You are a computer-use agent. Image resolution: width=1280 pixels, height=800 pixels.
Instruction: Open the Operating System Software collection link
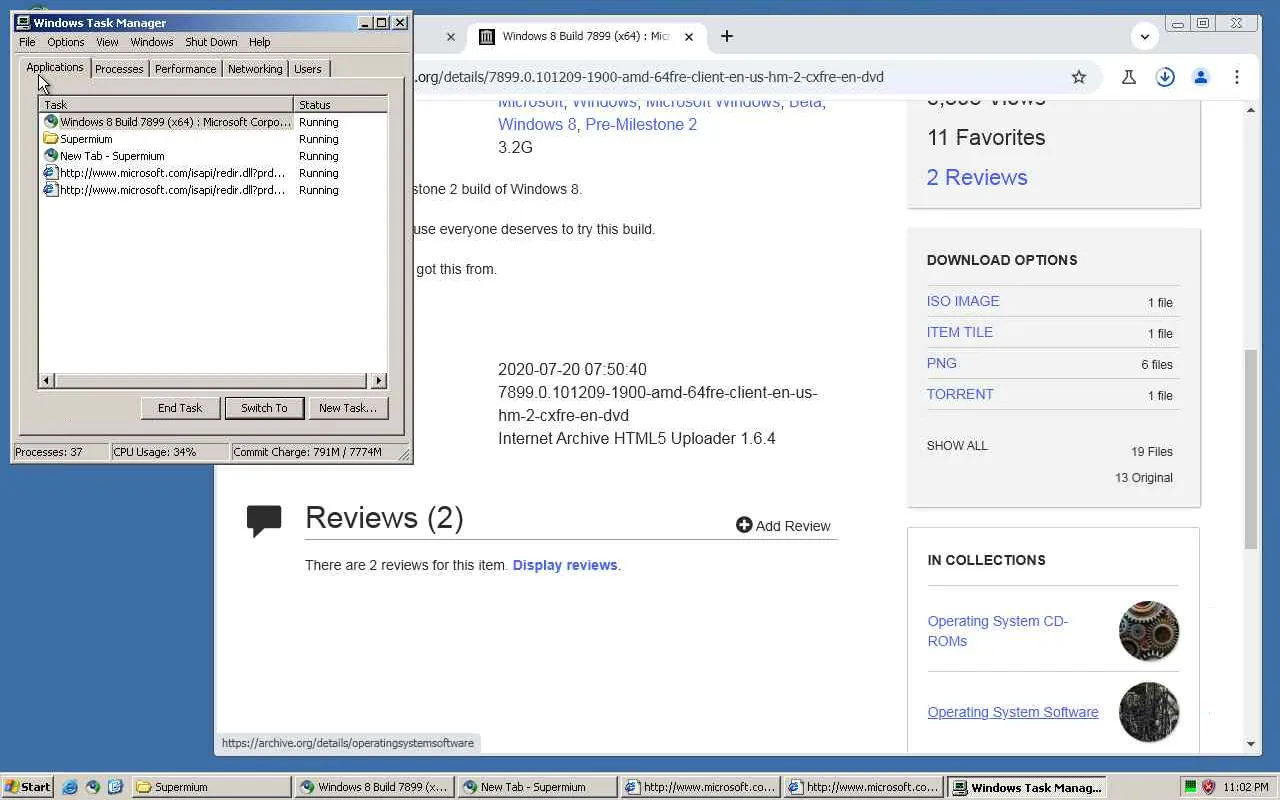pyautogui.click(x=1013, y=712)
